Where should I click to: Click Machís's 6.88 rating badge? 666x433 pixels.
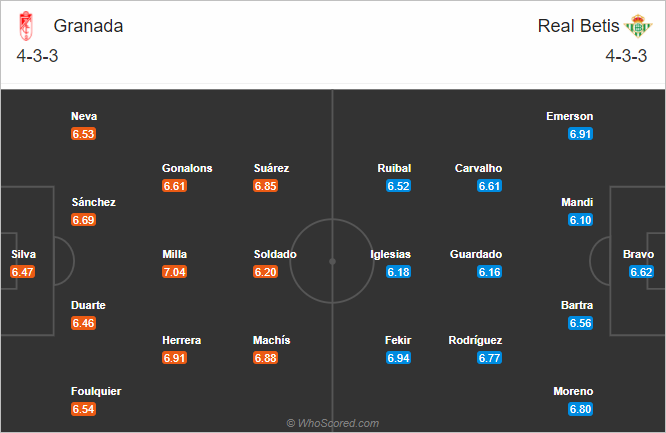click(x=265, y=358)
